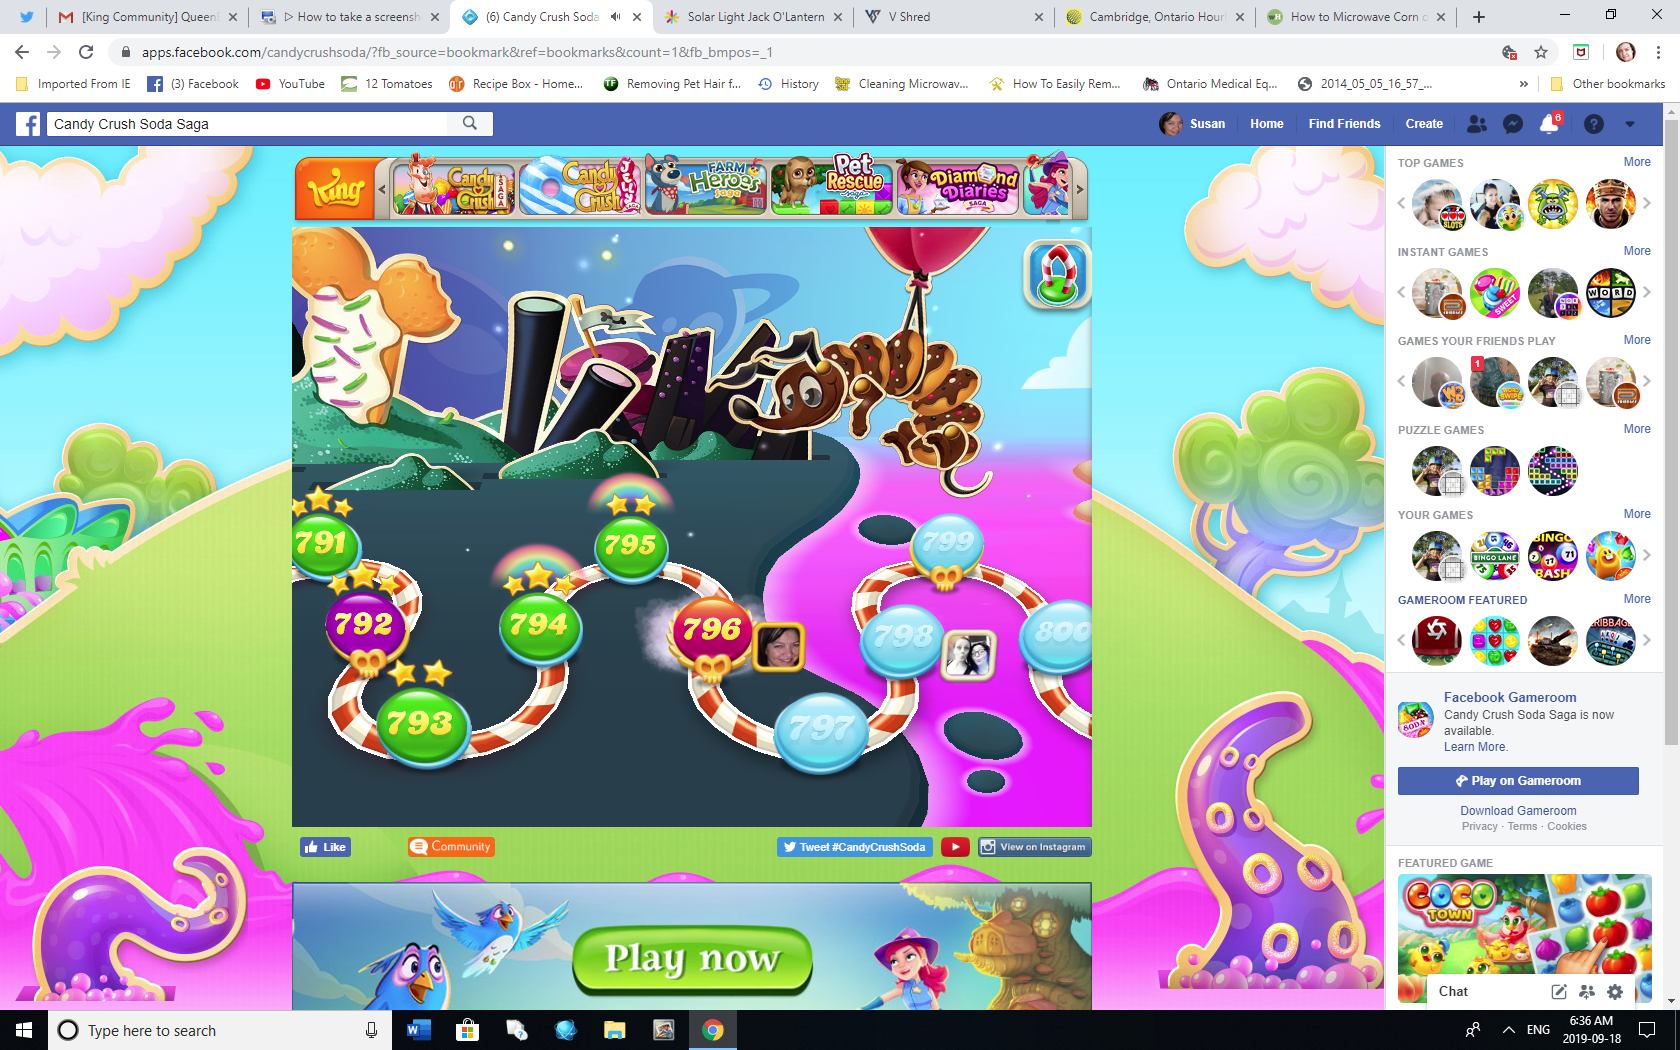This screenshot has height=1050, width=1680.
Task: Reload the current page
Action: pos(86,52)
